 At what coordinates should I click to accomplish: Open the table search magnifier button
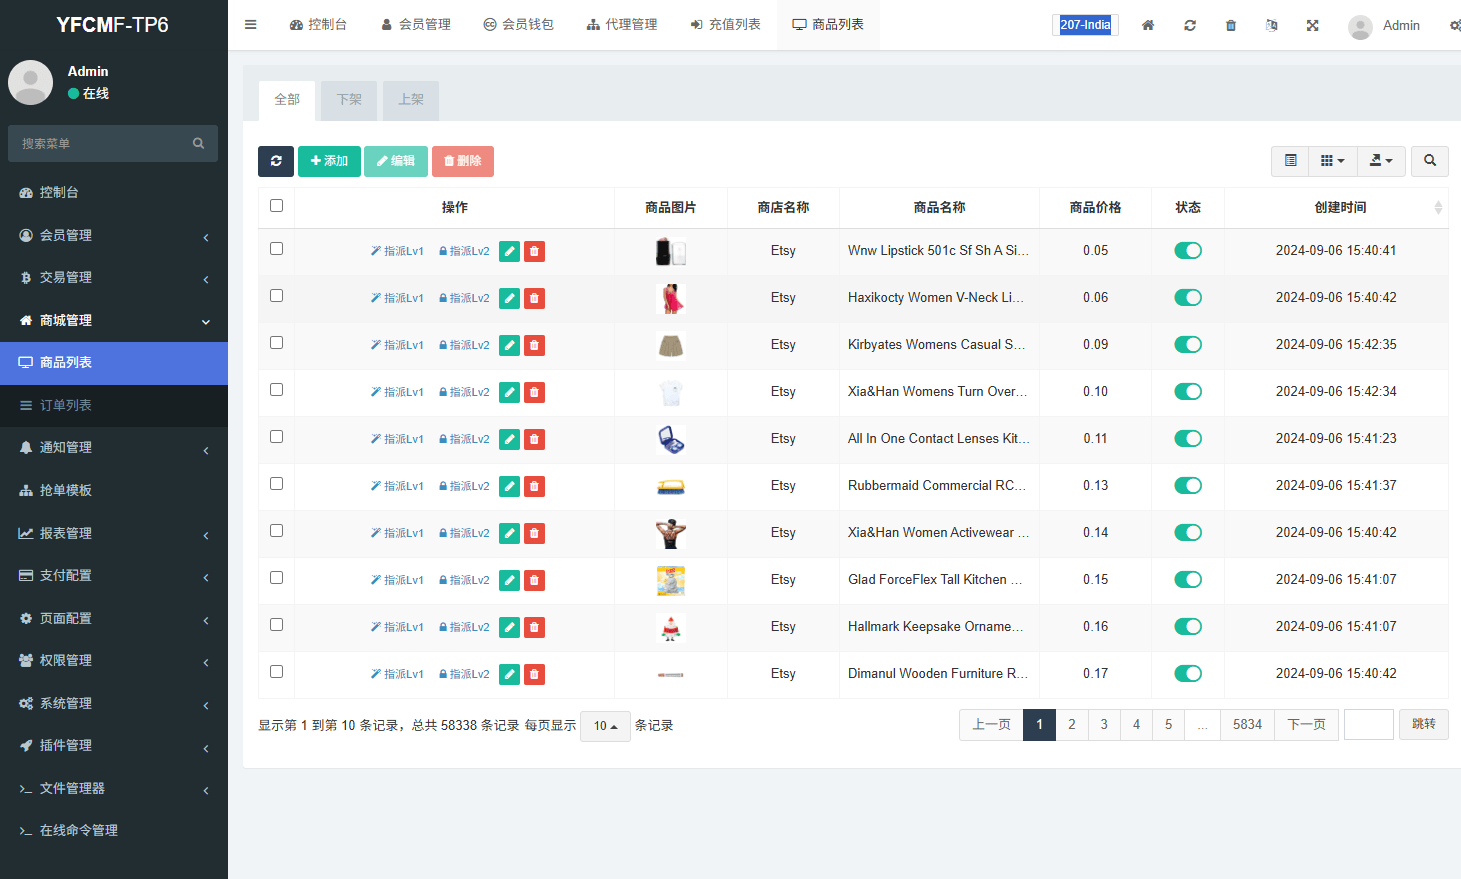[1429, 161]
